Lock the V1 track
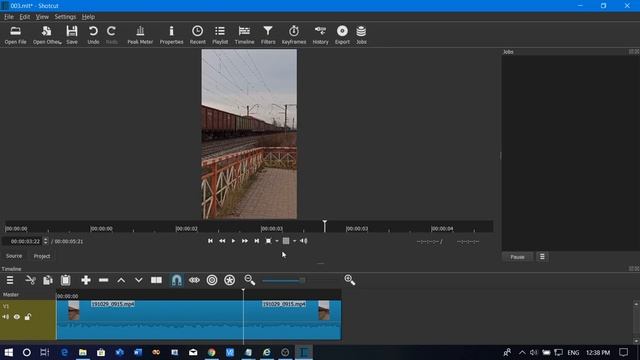 pyautogui.click(x=28, y=317)
